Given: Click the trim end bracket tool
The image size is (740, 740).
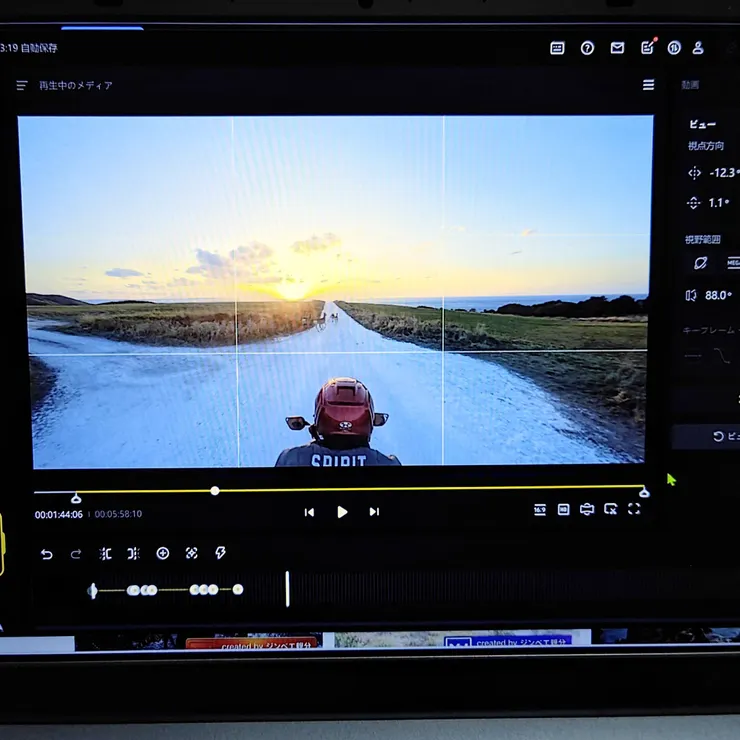Looking at the screenshot, I should [x=134, y=553].
